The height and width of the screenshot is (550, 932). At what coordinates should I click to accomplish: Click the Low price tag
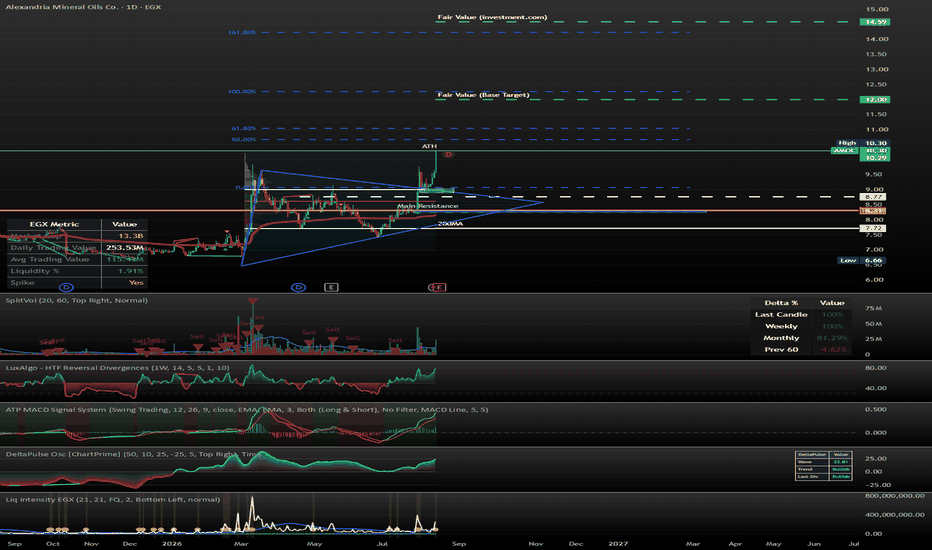(862, 260)
